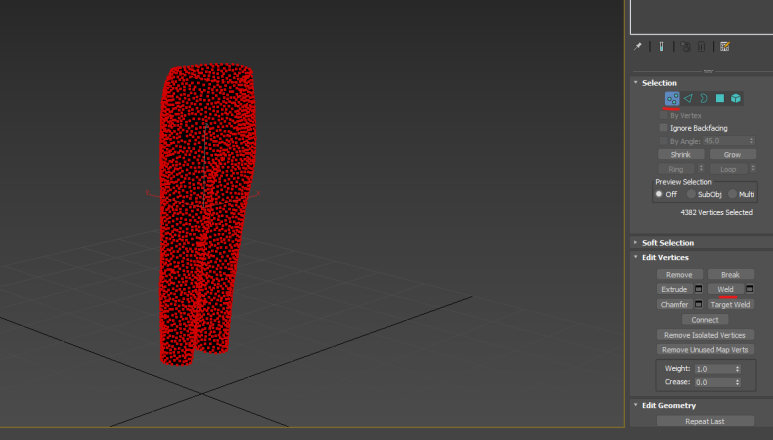Click the Ring button
The height and width of the screenshot is (440, 773).
(x=676, y=169)
